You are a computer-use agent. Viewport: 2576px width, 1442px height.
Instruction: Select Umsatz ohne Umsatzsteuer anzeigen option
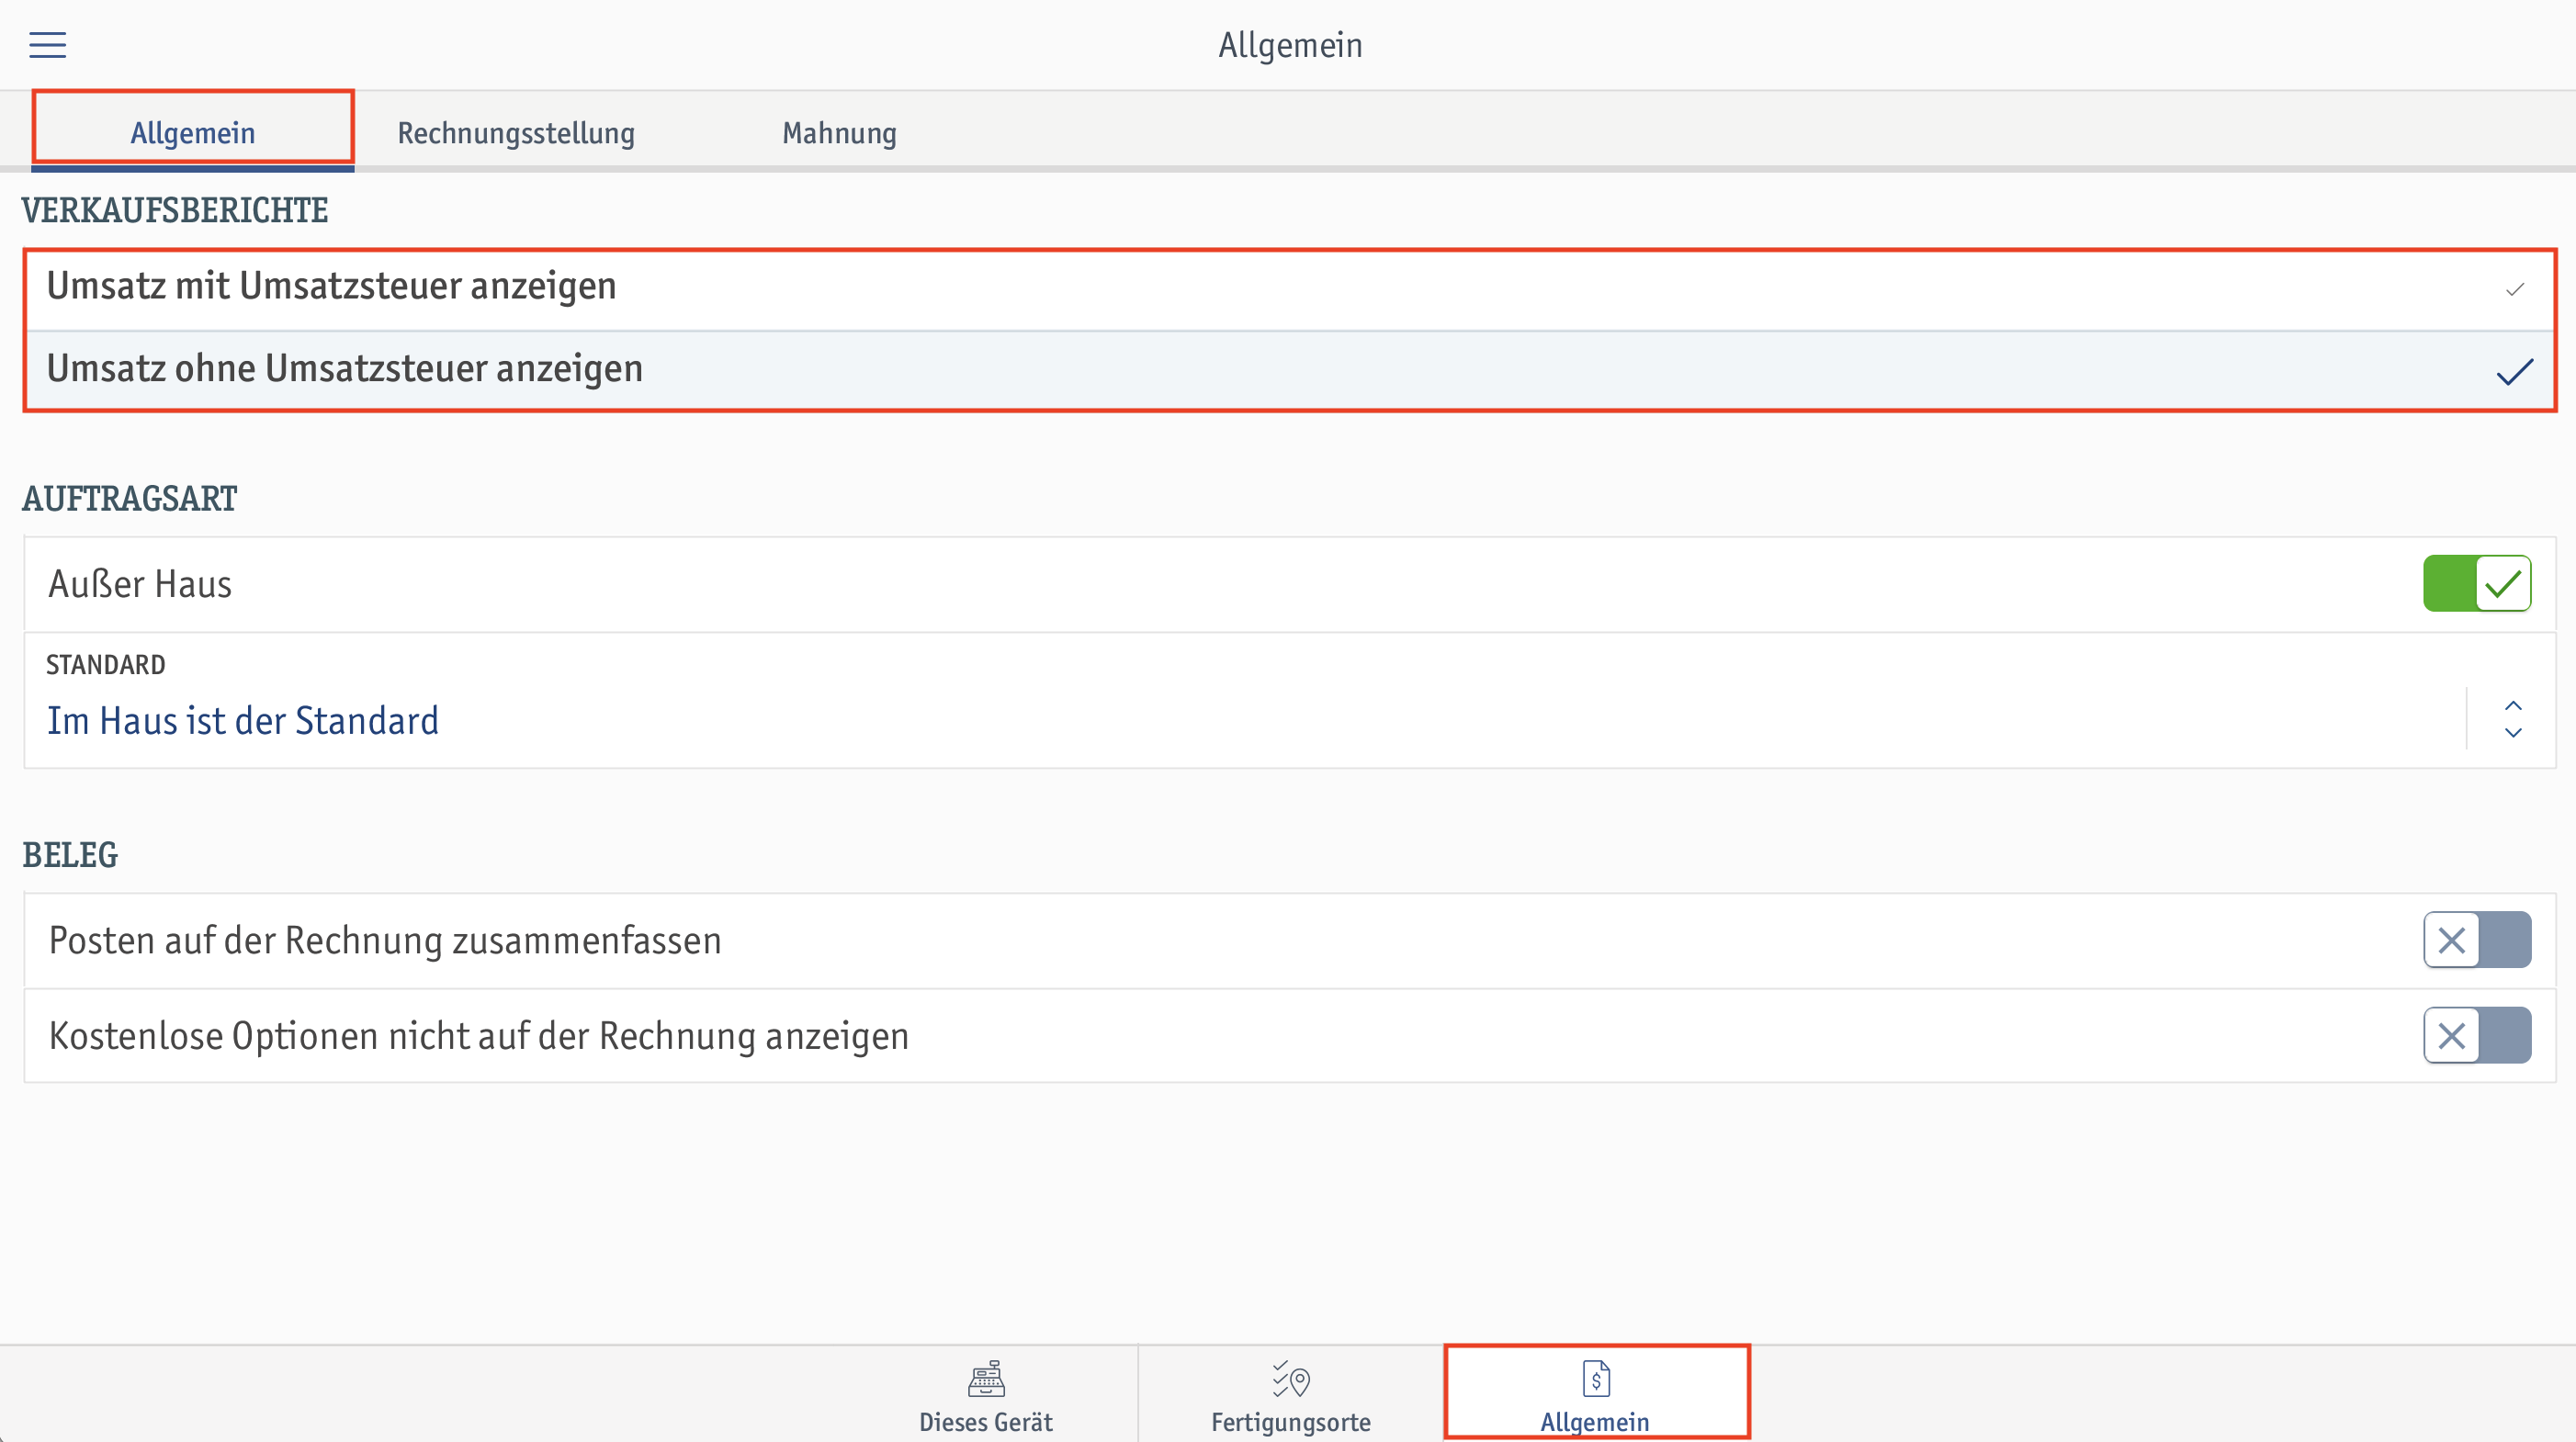click(1290, 370)
